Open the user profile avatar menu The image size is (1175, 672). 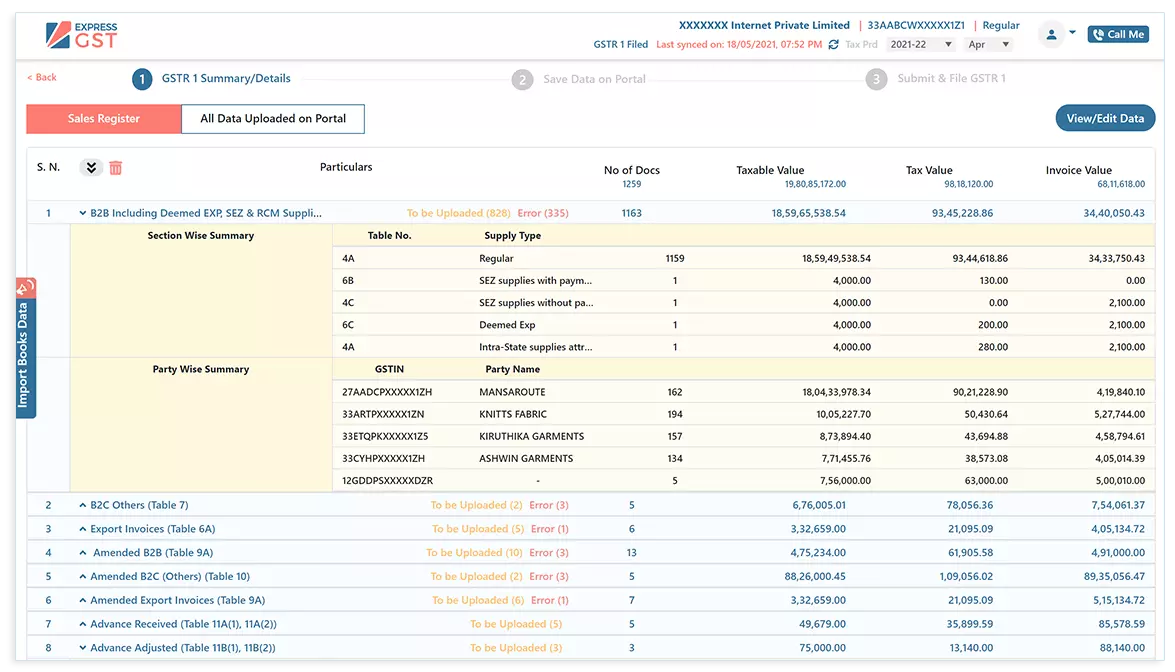click(x=1051, y=34)
